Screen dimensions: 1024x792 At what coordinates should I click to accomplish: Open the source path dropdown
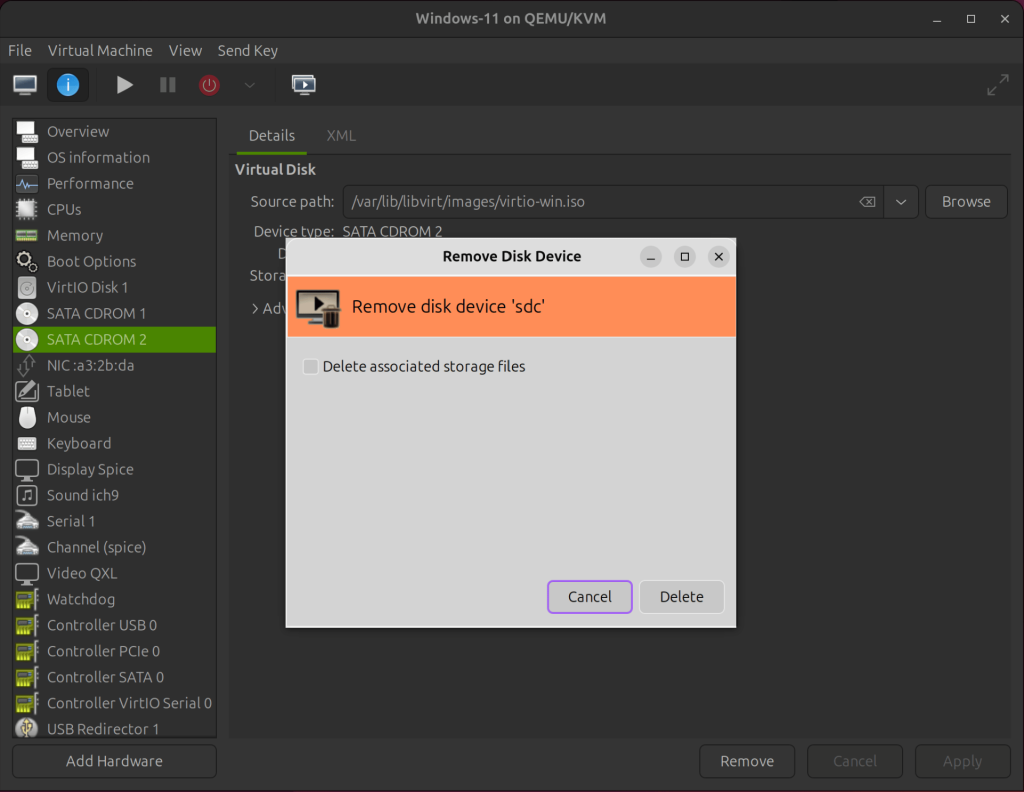[900, 201]
